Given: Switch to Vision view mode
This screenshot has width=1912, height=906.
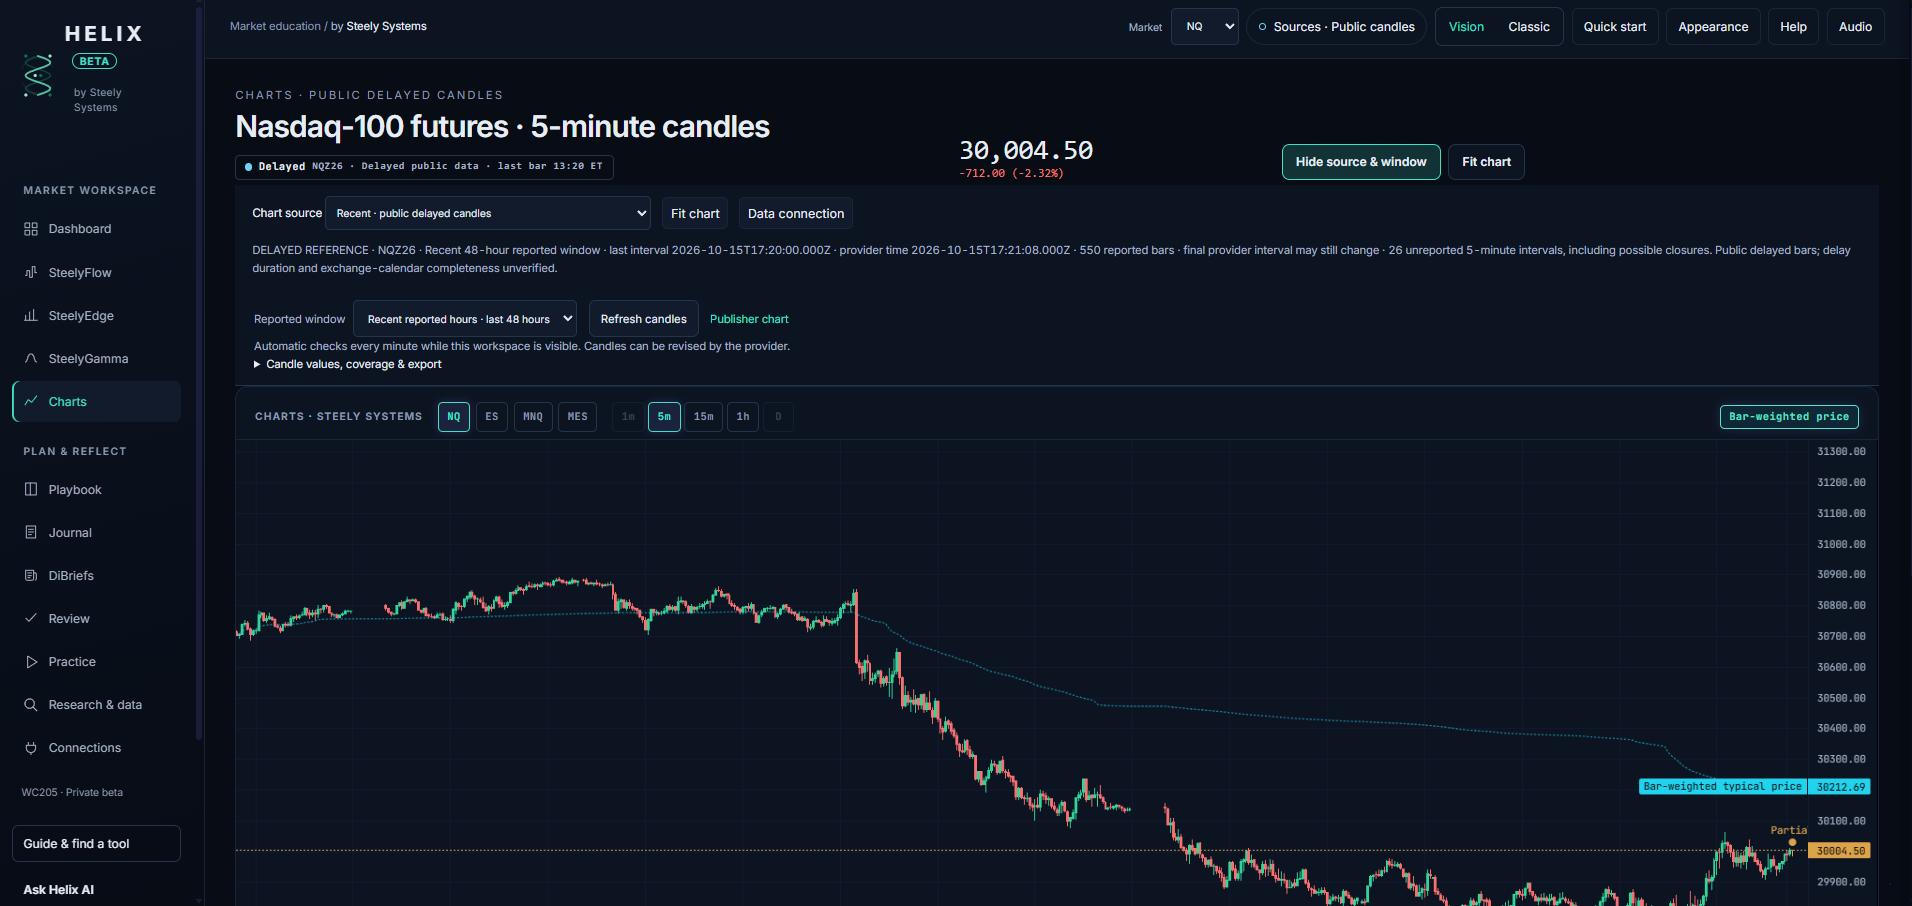Looking at the screenshot, I should tap(1466, 27).
